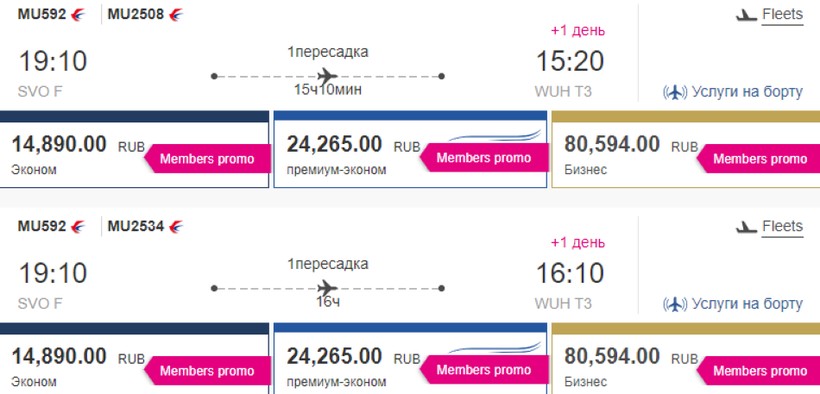
Task: Click the airline logo next to MU2534
Action: coord(176,227)
